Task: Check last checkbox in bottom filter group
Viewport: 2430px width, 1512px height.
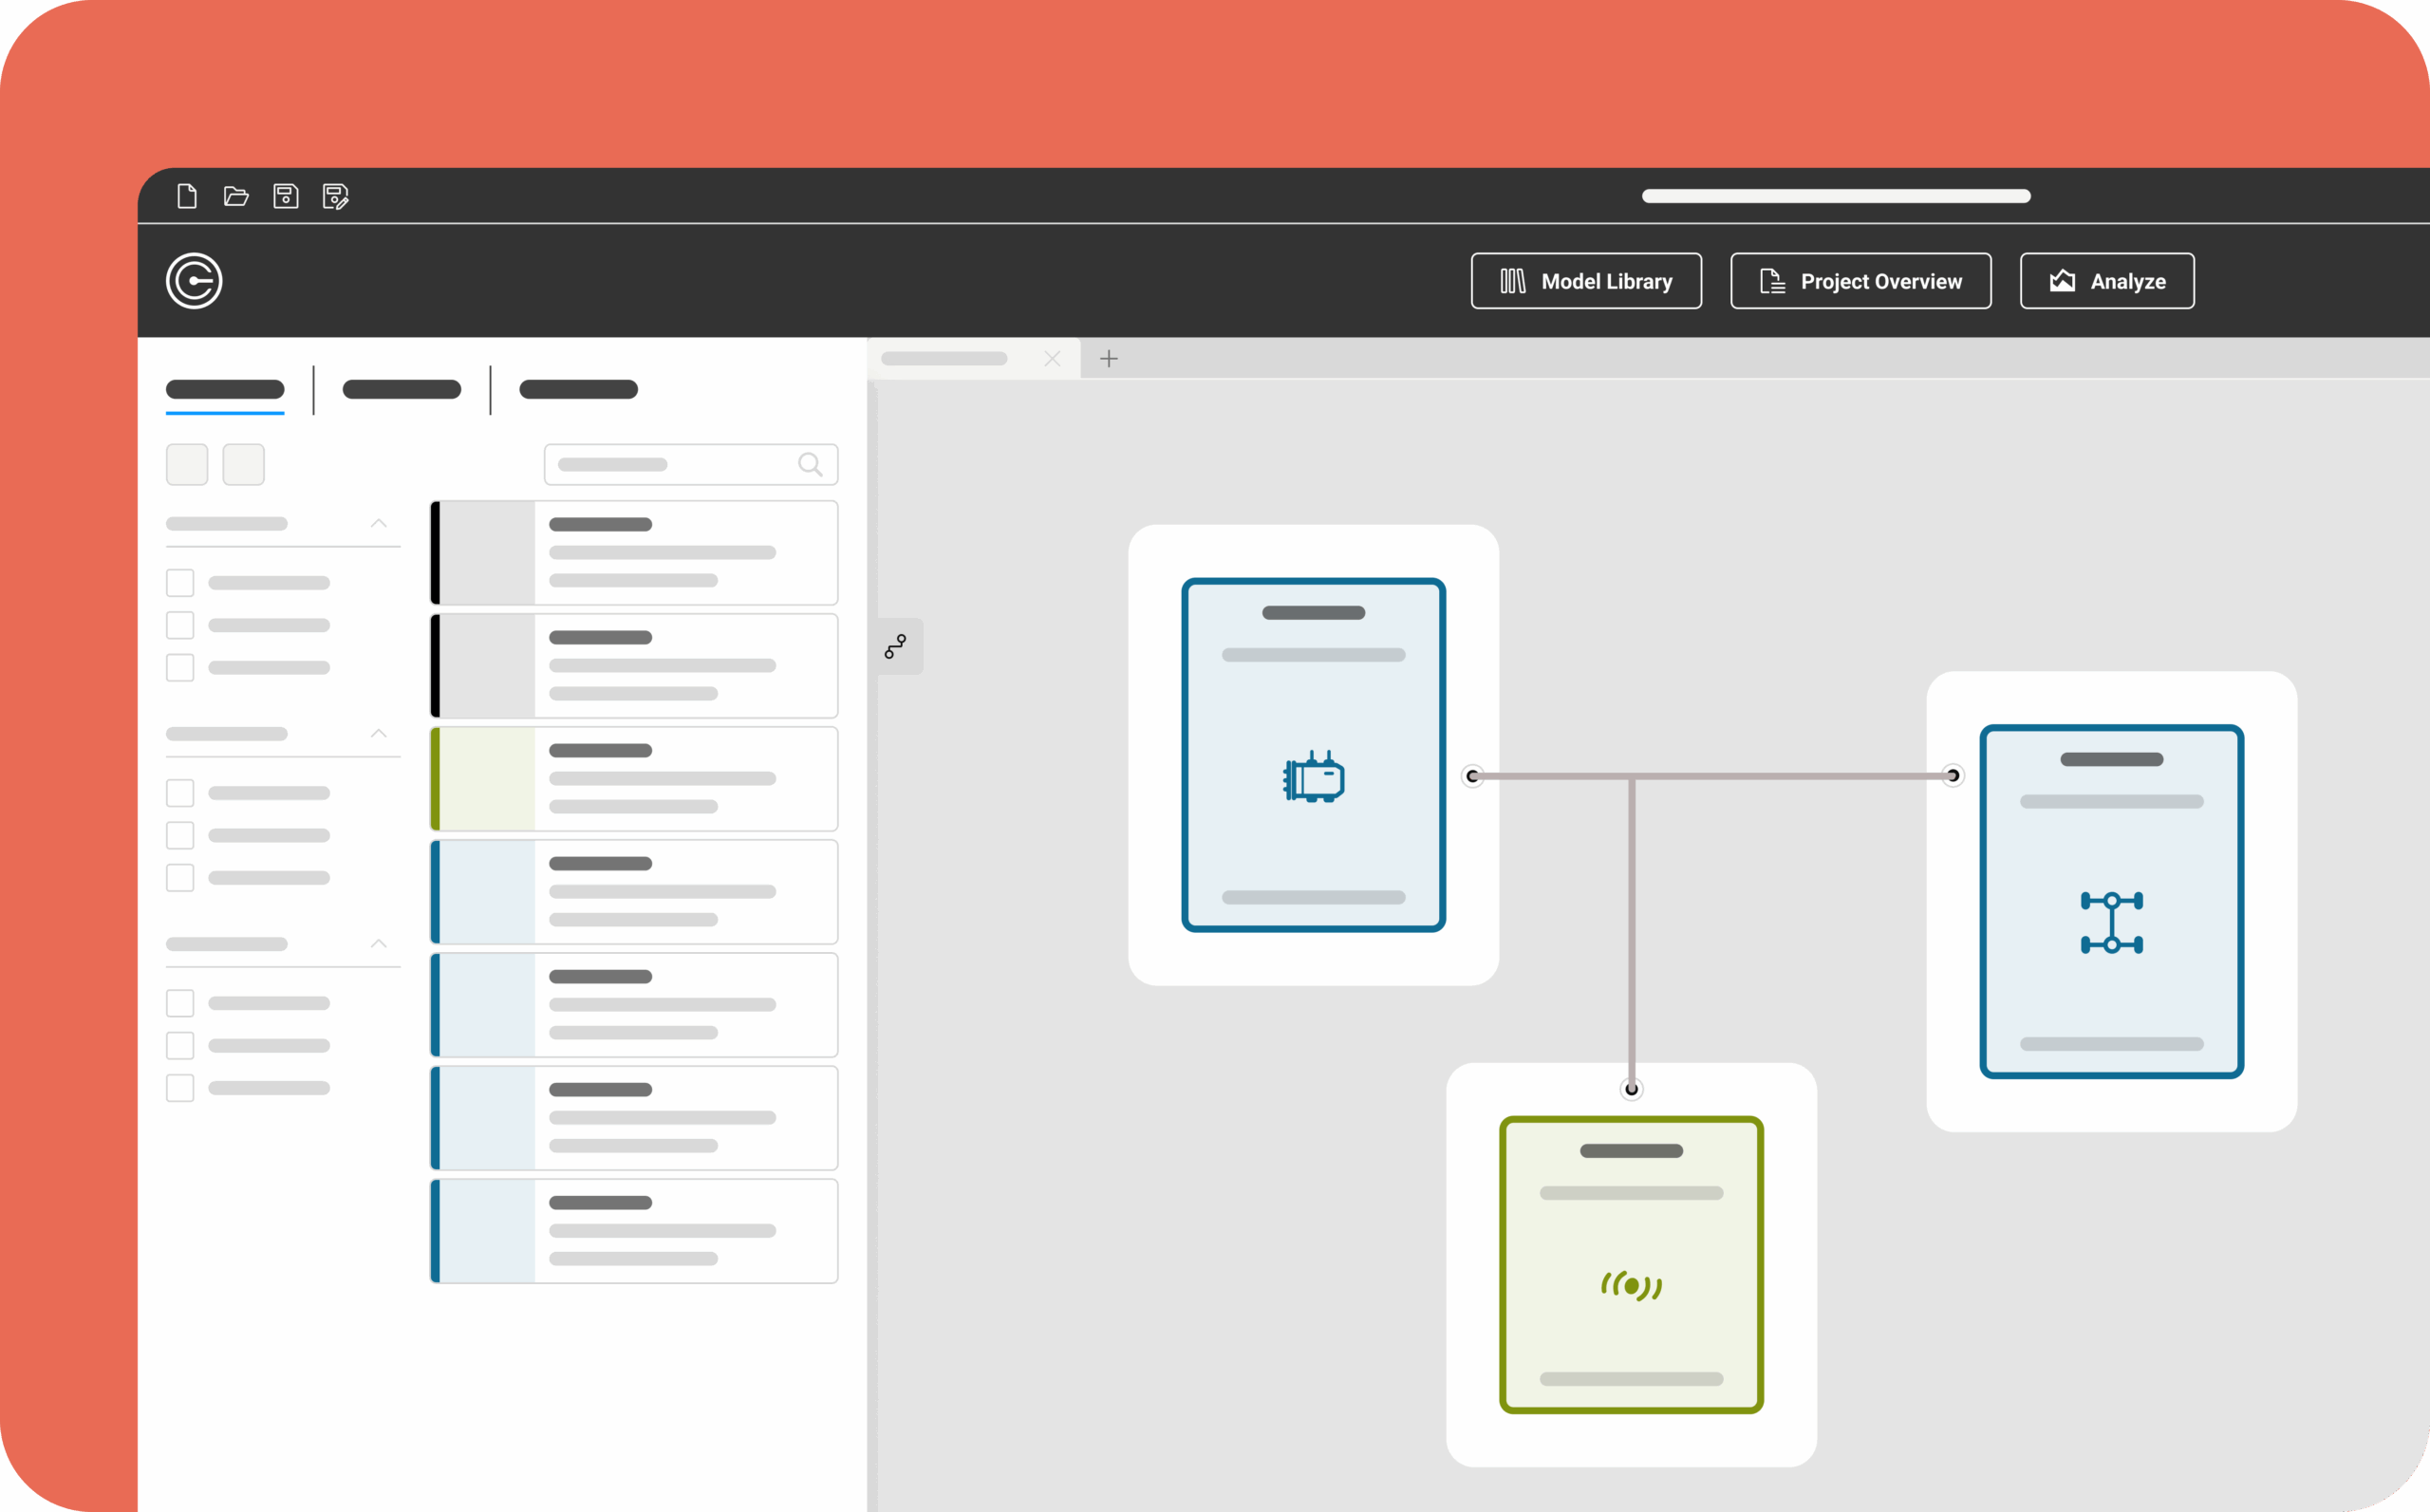Action: click(x=180, y=1088)
